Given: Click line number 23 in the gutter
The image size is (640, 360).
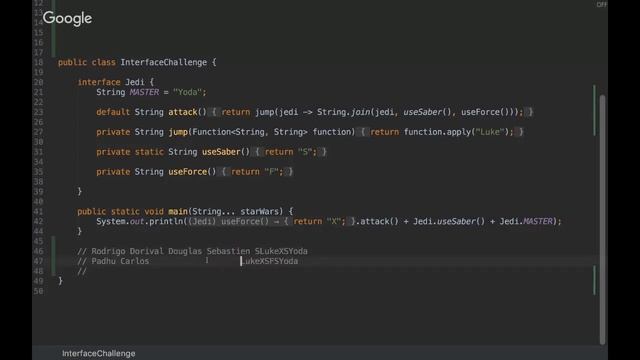Looking at the screenshot, I should pyautogui.click(x=38, y=112).
